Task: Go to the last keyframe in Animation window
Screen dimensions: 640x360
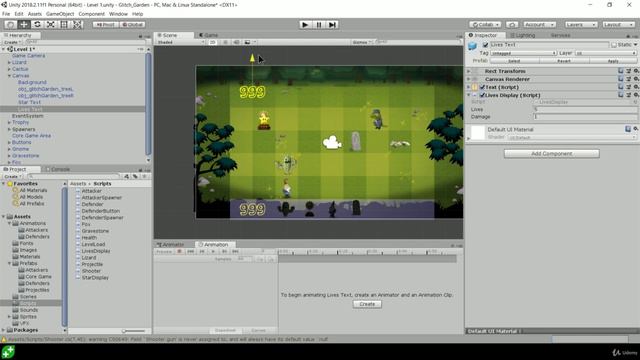Action: [x=236, y=251]
